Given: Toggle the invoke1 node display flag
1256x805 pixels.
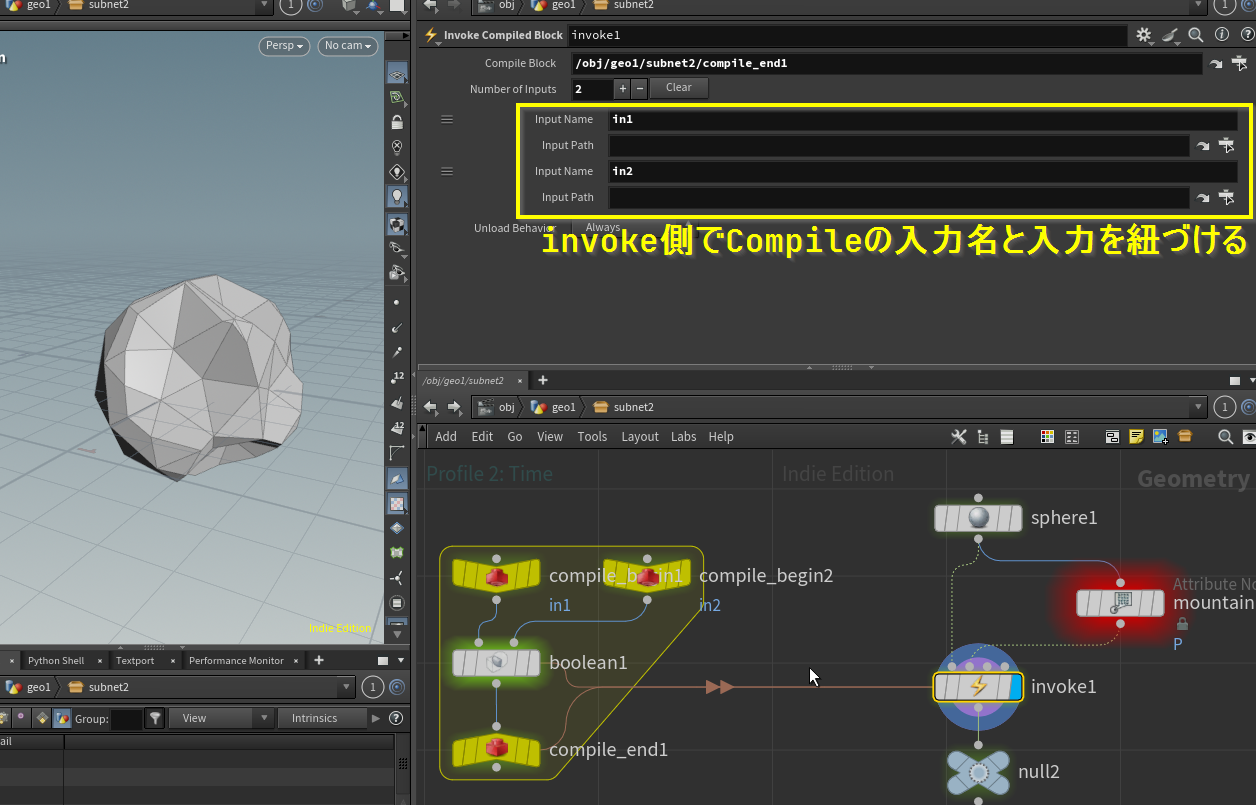Looking at the screenshot, I should [1014, 687].
